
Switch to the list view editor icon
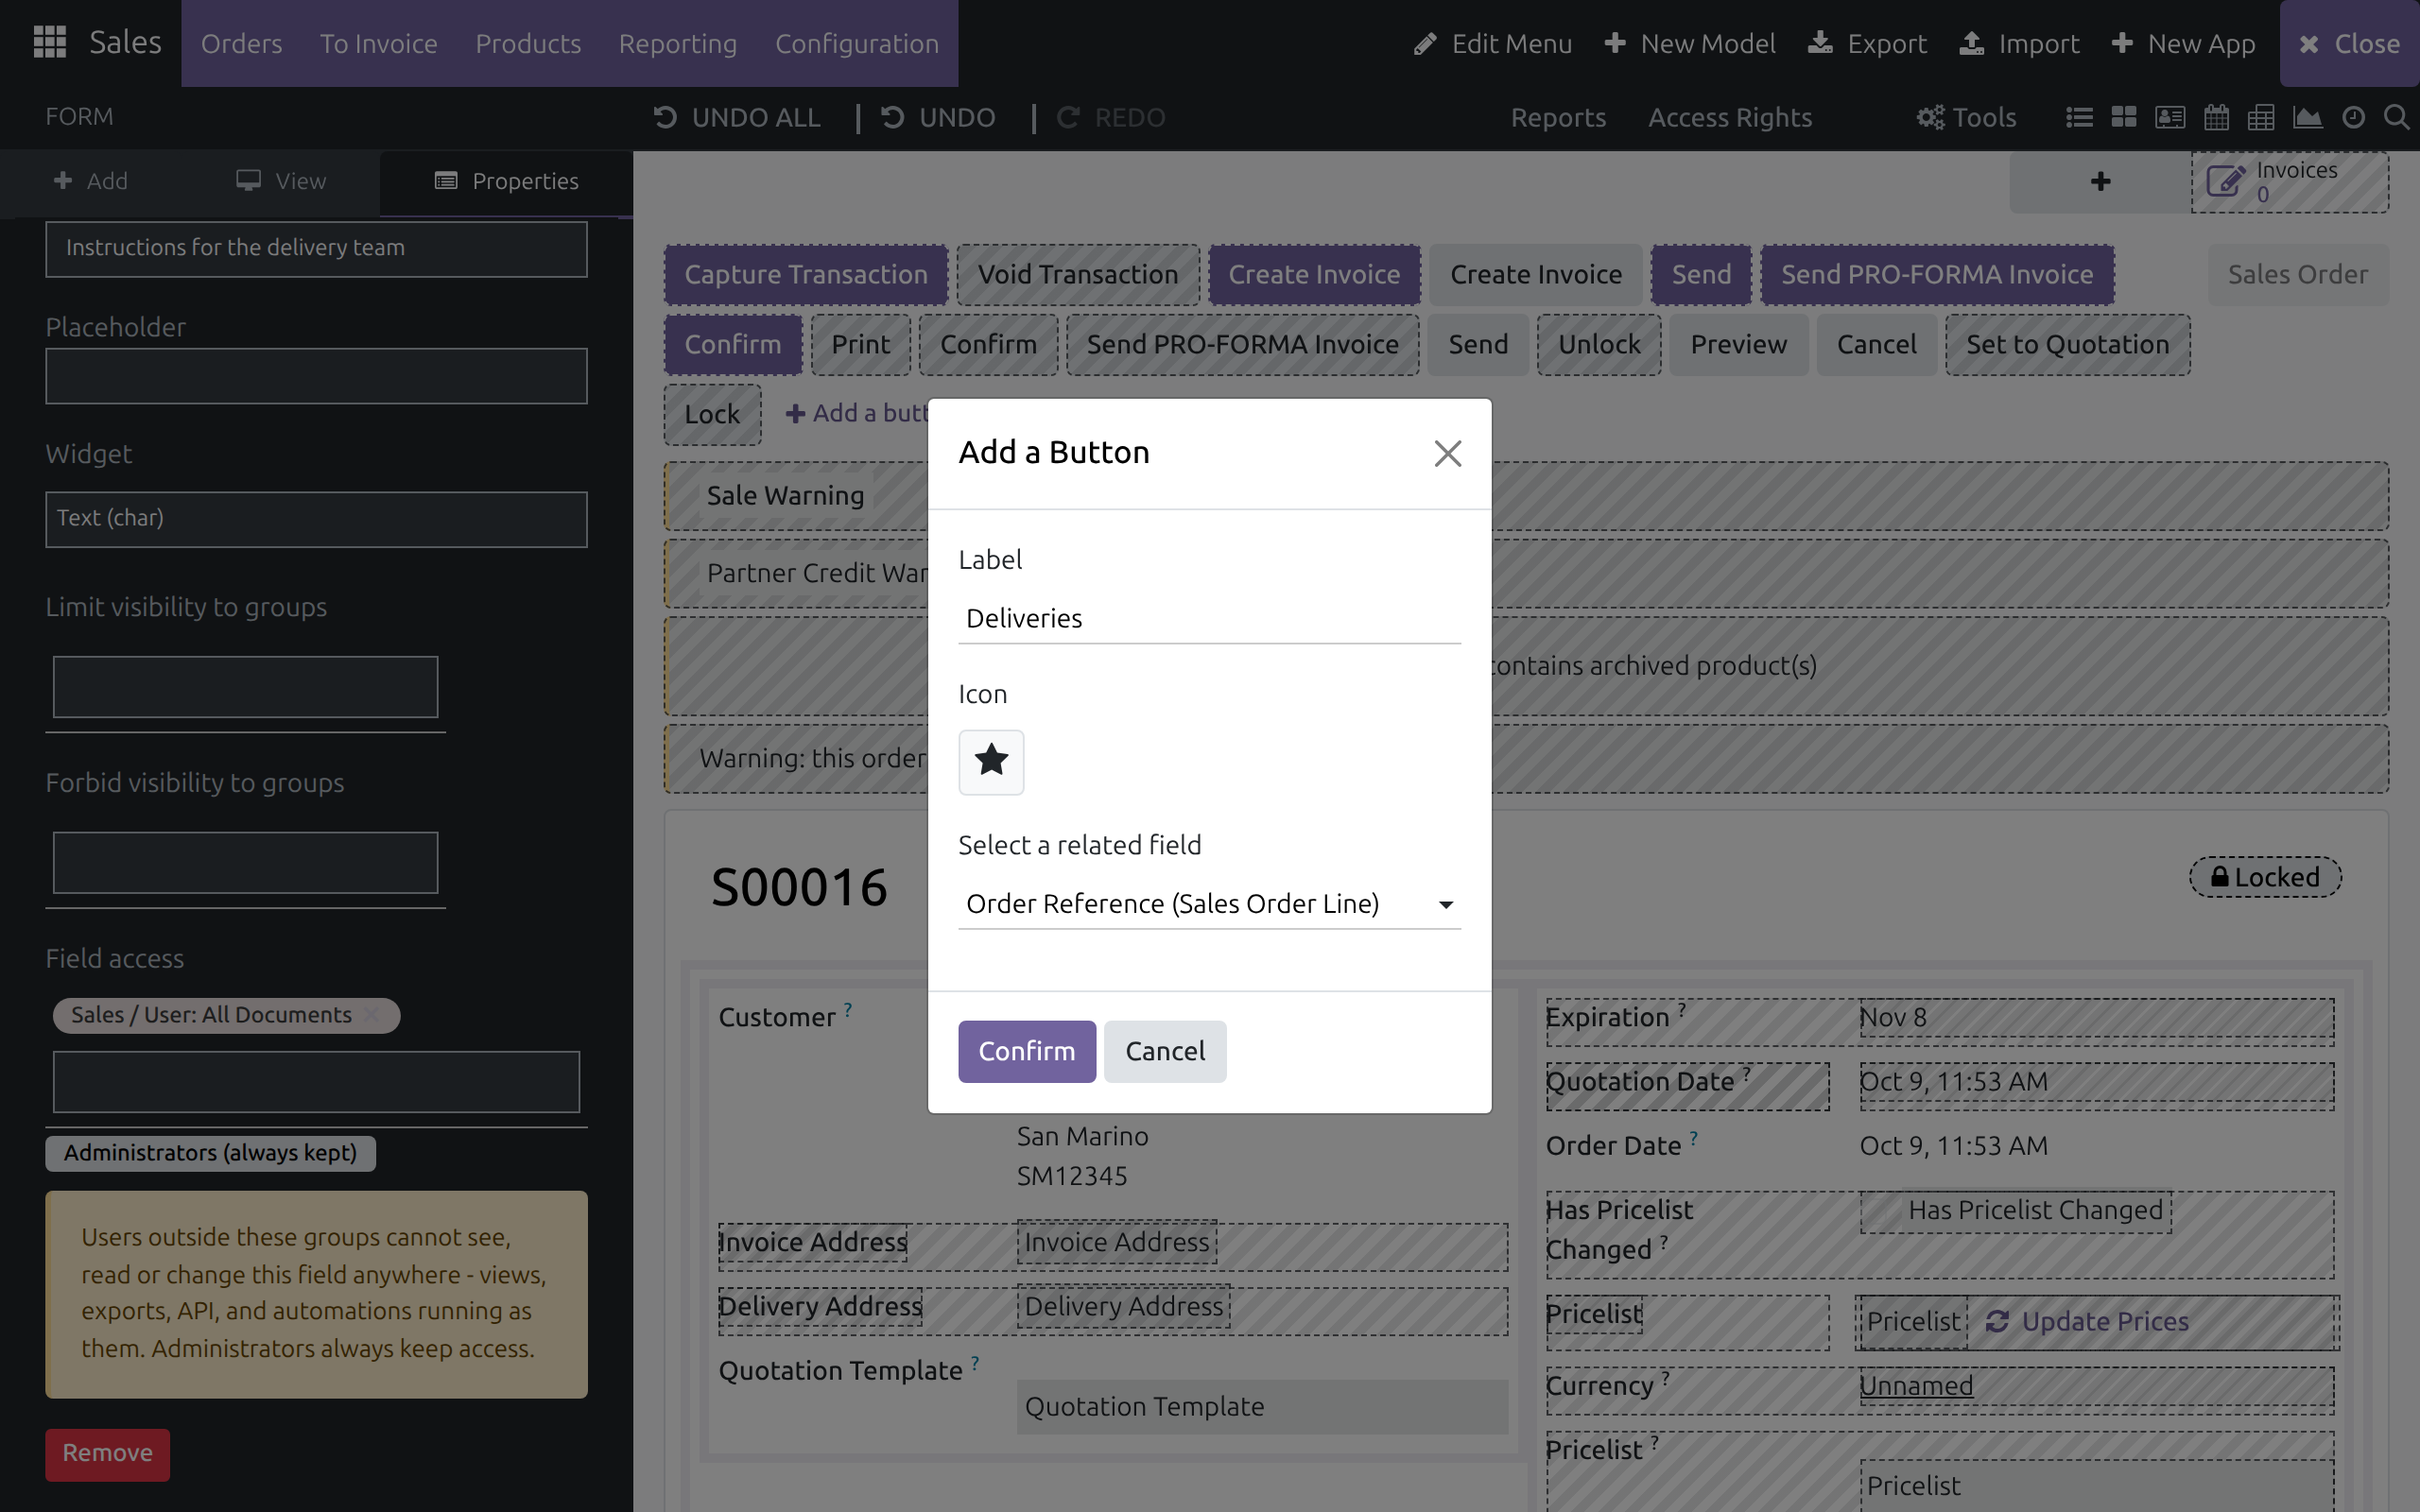coord(2080,118)
